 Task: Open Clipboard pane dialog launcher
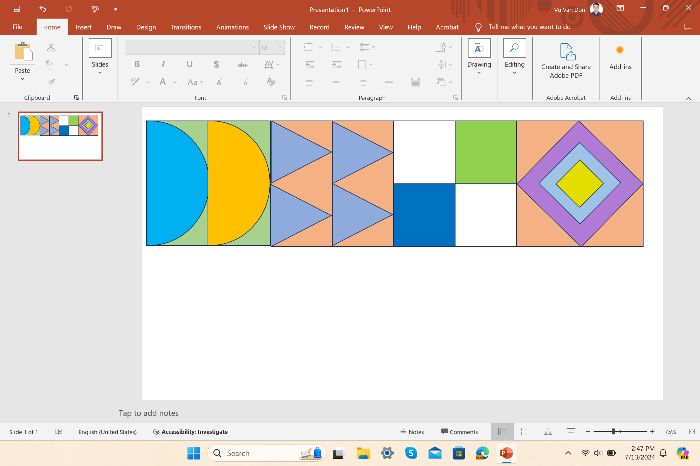76,97
